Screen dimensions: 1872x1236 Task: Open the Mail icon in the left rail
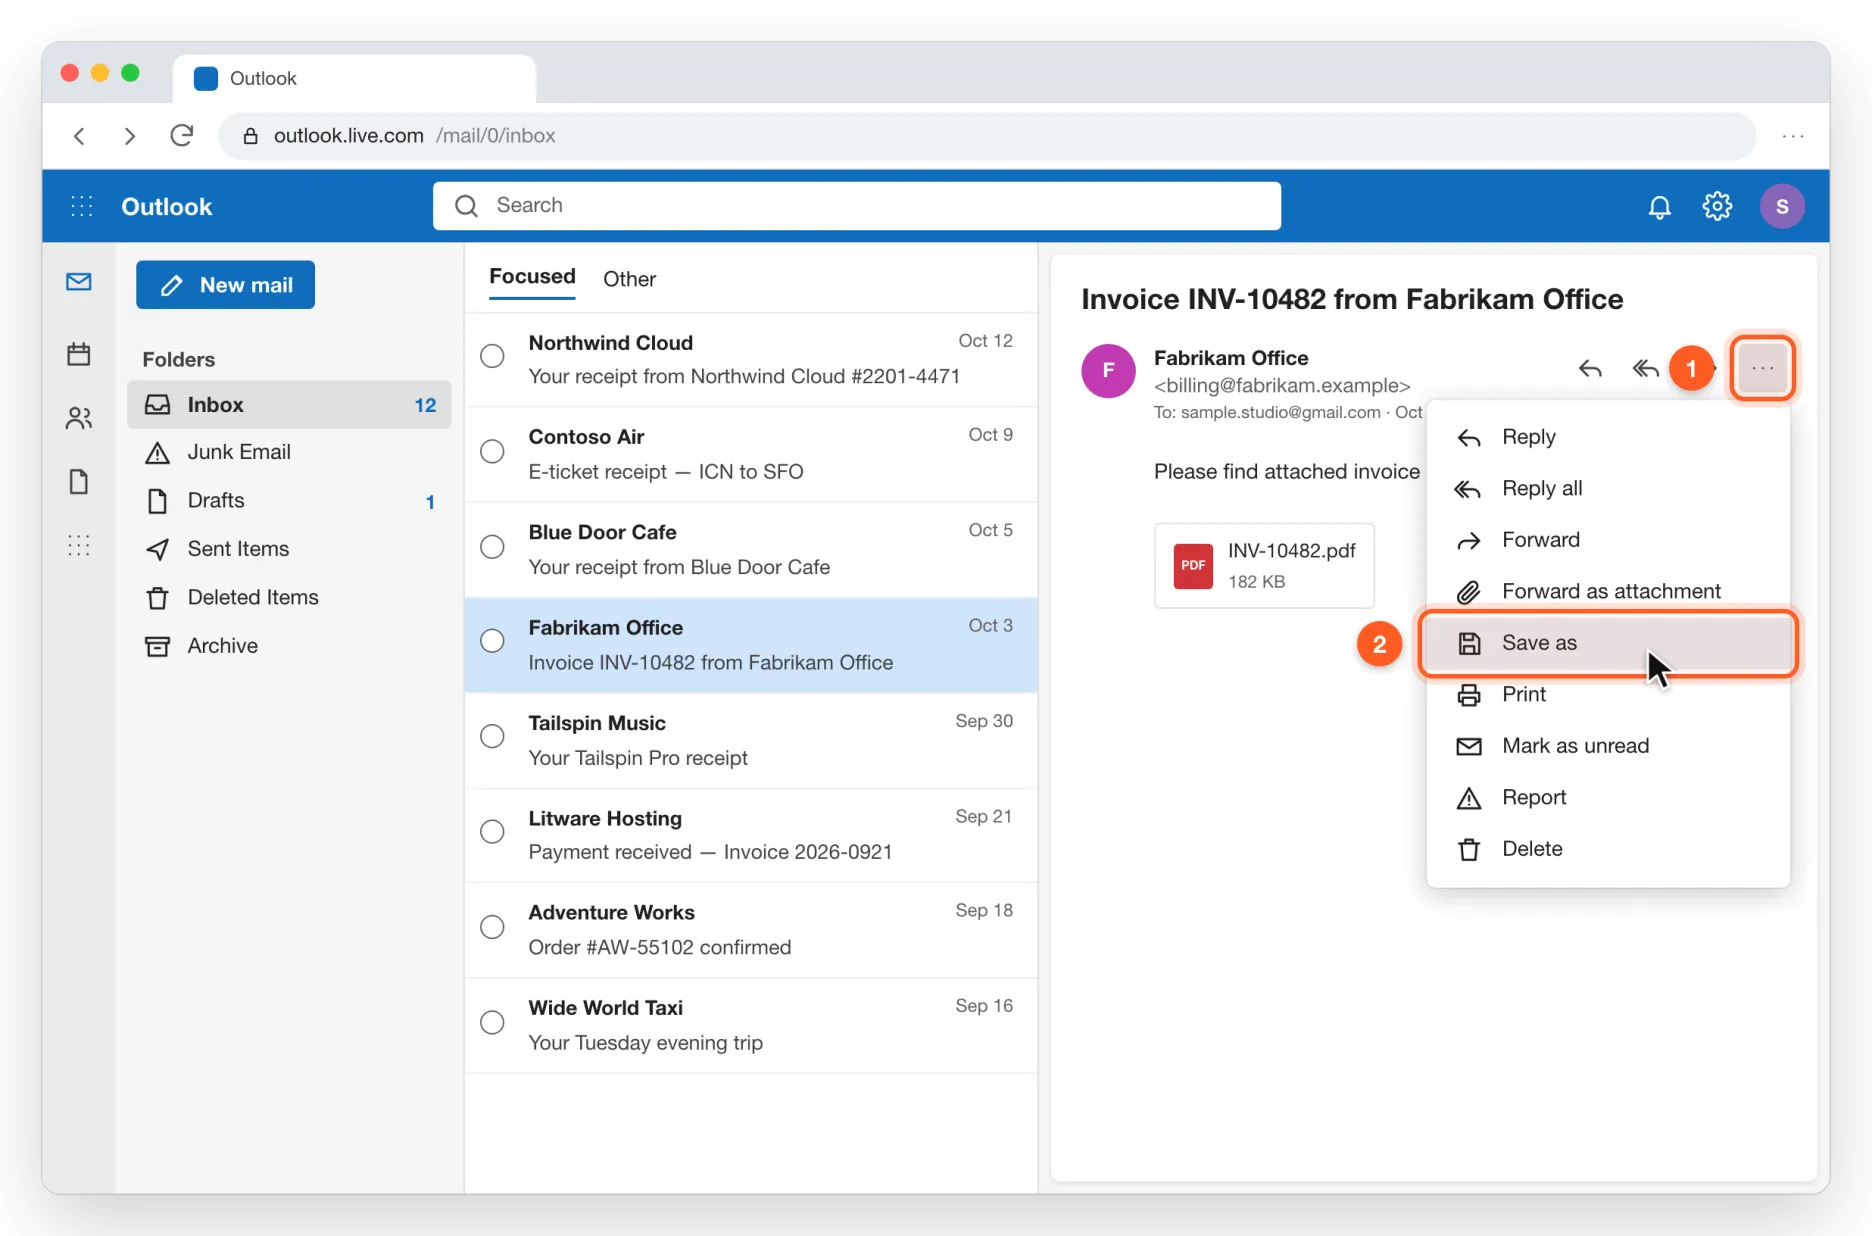point(79,282)
